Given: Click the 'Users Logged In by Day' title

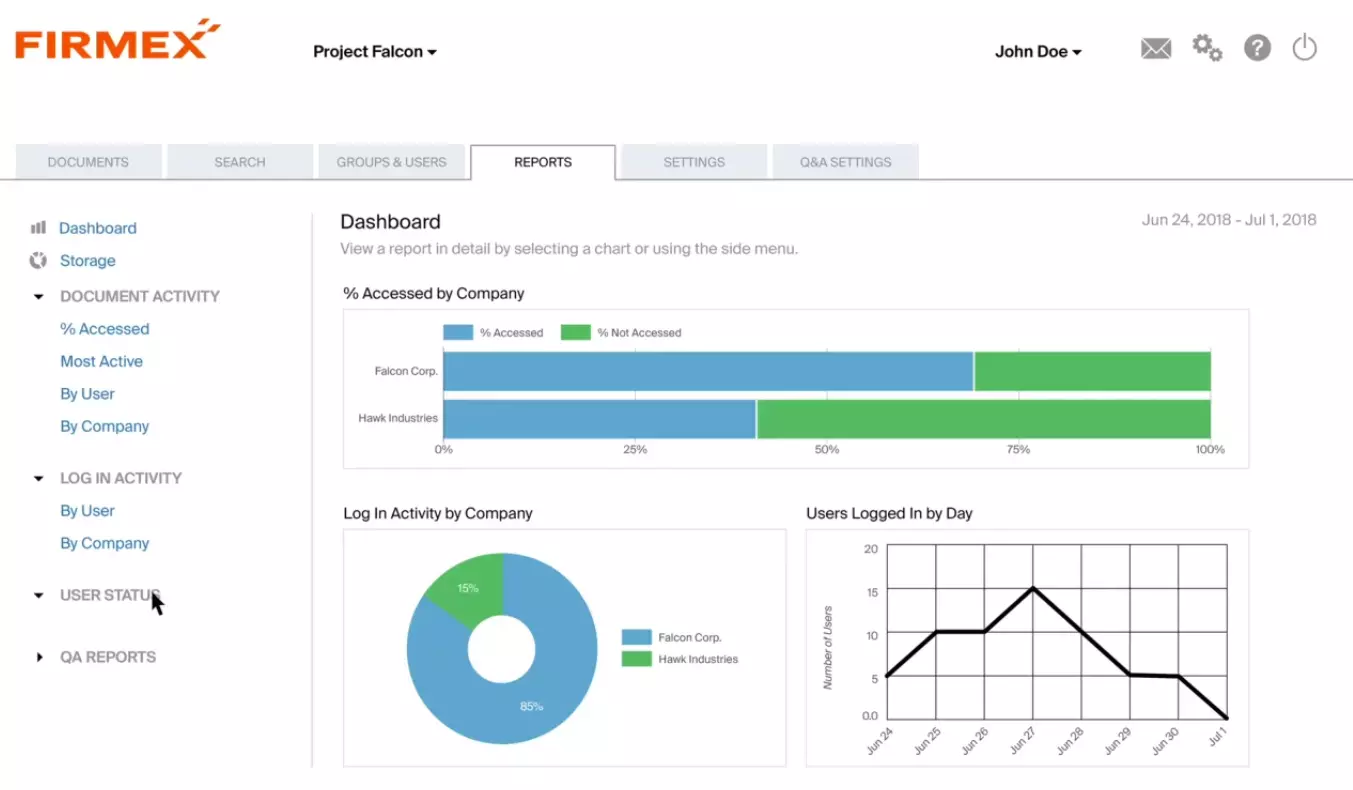Looking at the screenshot, I should pyautogui.click(x=889, y=514).
